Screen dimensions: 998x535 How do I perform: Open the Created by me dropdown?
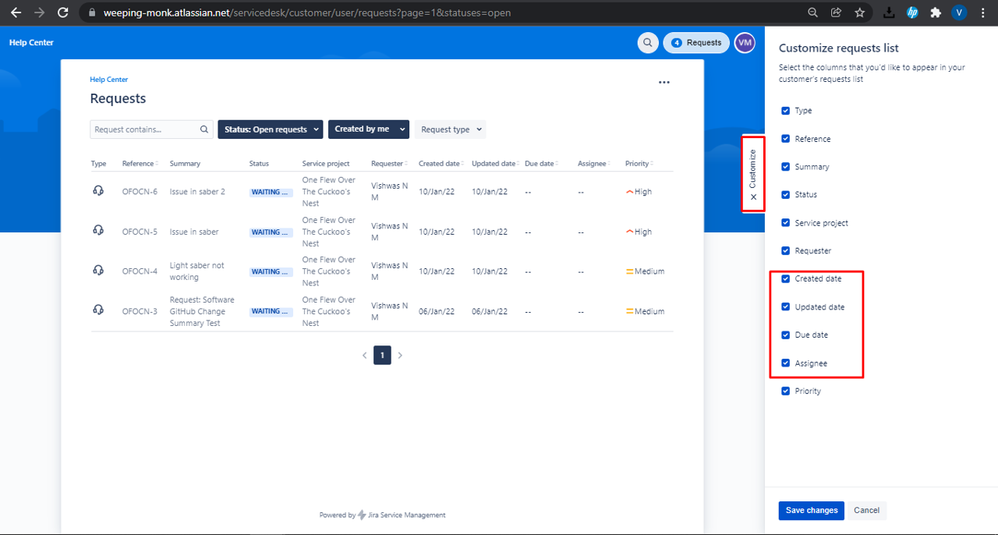tap(369, 129)
